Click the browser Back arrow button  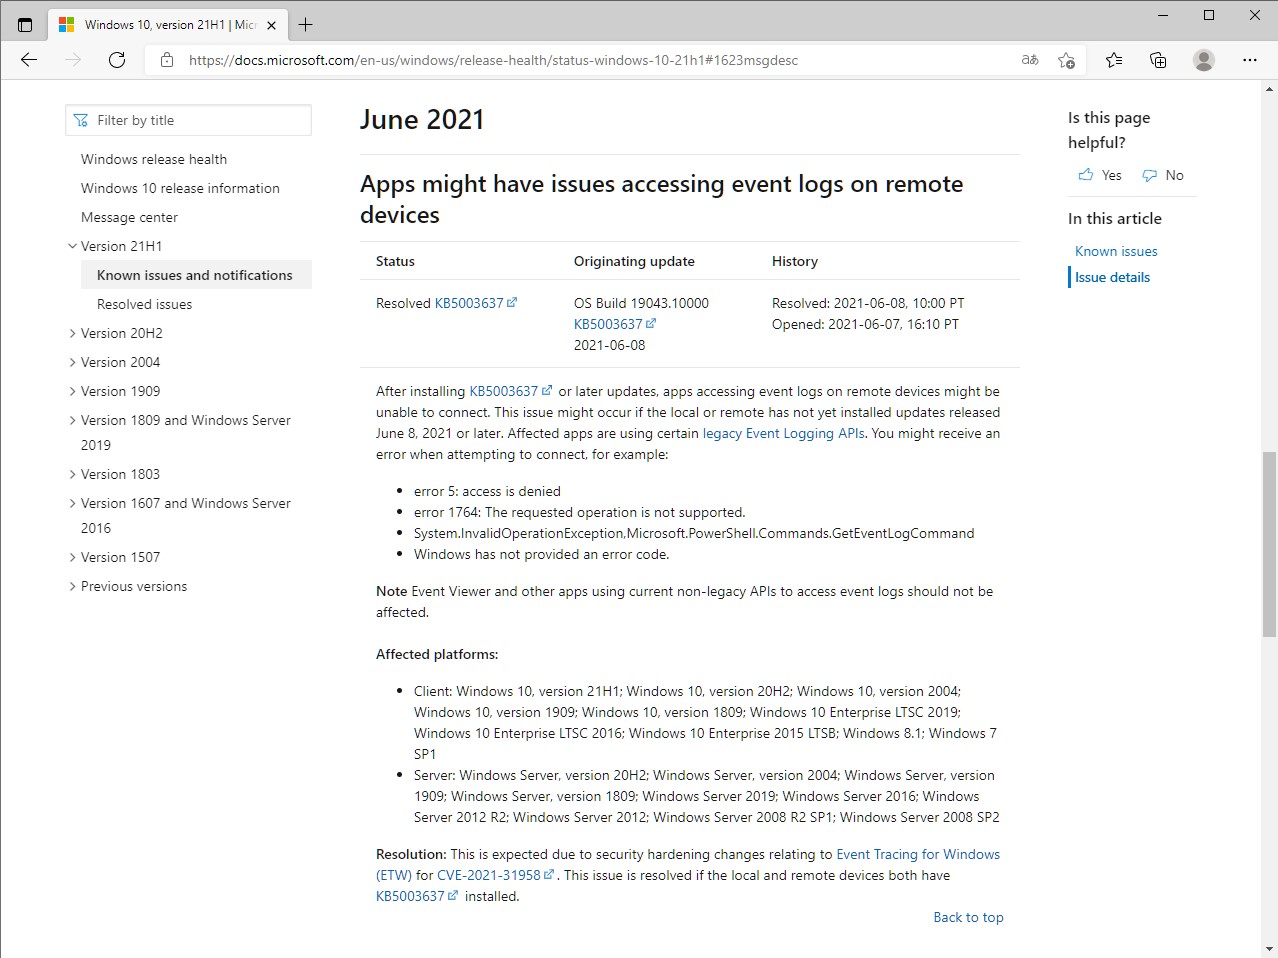(x=29, y=60)
